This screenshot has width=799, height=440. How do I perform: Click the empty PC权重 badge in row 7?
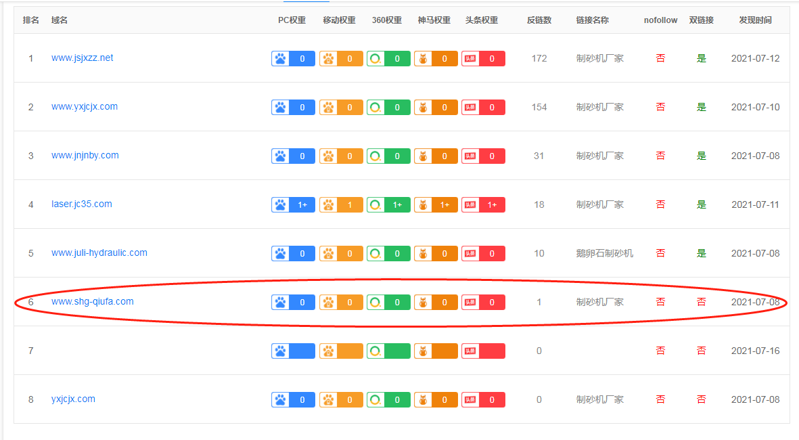point(293,351)
